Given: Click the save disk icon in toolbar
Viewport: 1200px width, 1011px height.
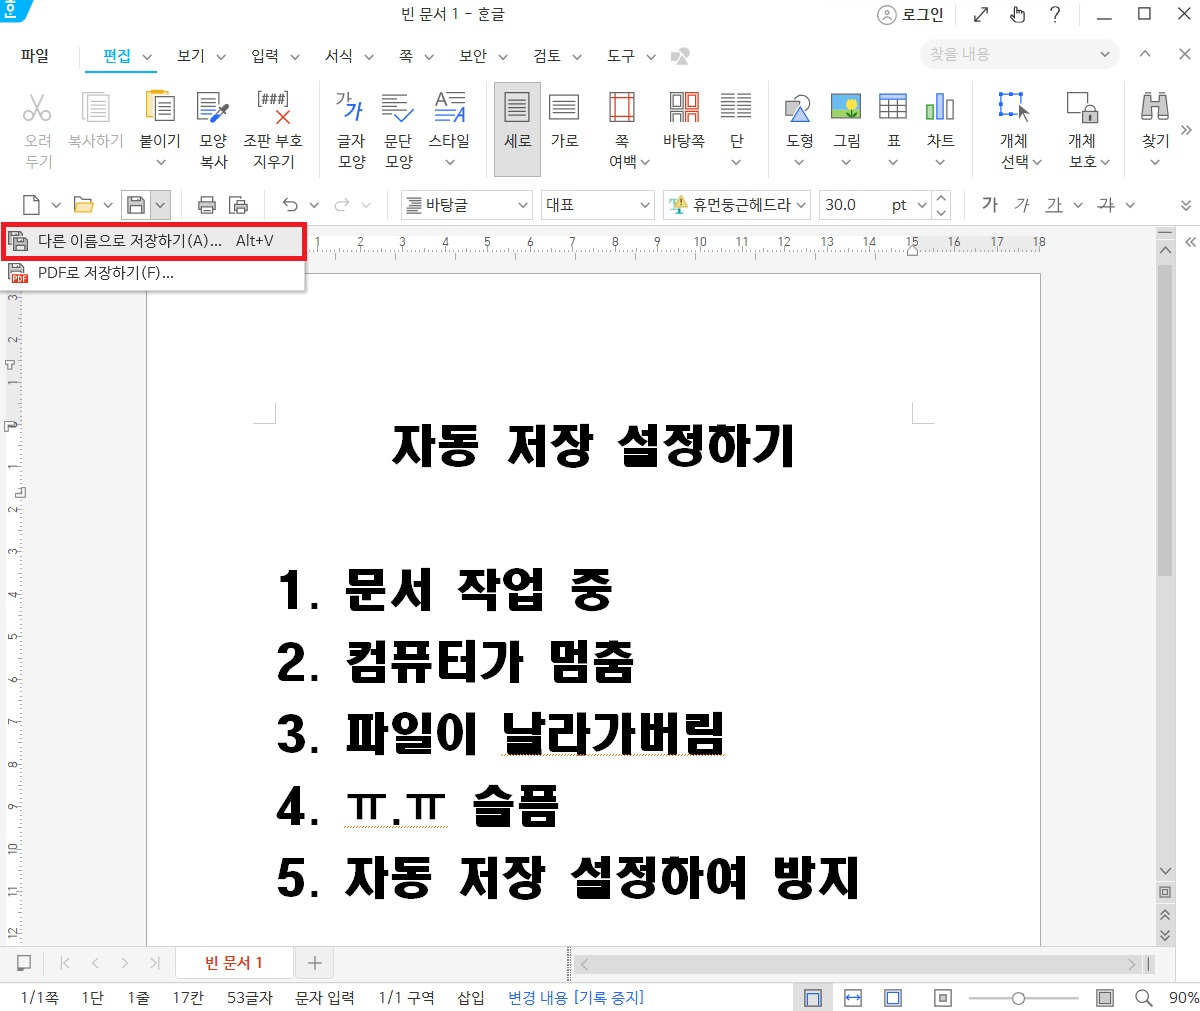Looking at the screenshot, I should point(136,205).
